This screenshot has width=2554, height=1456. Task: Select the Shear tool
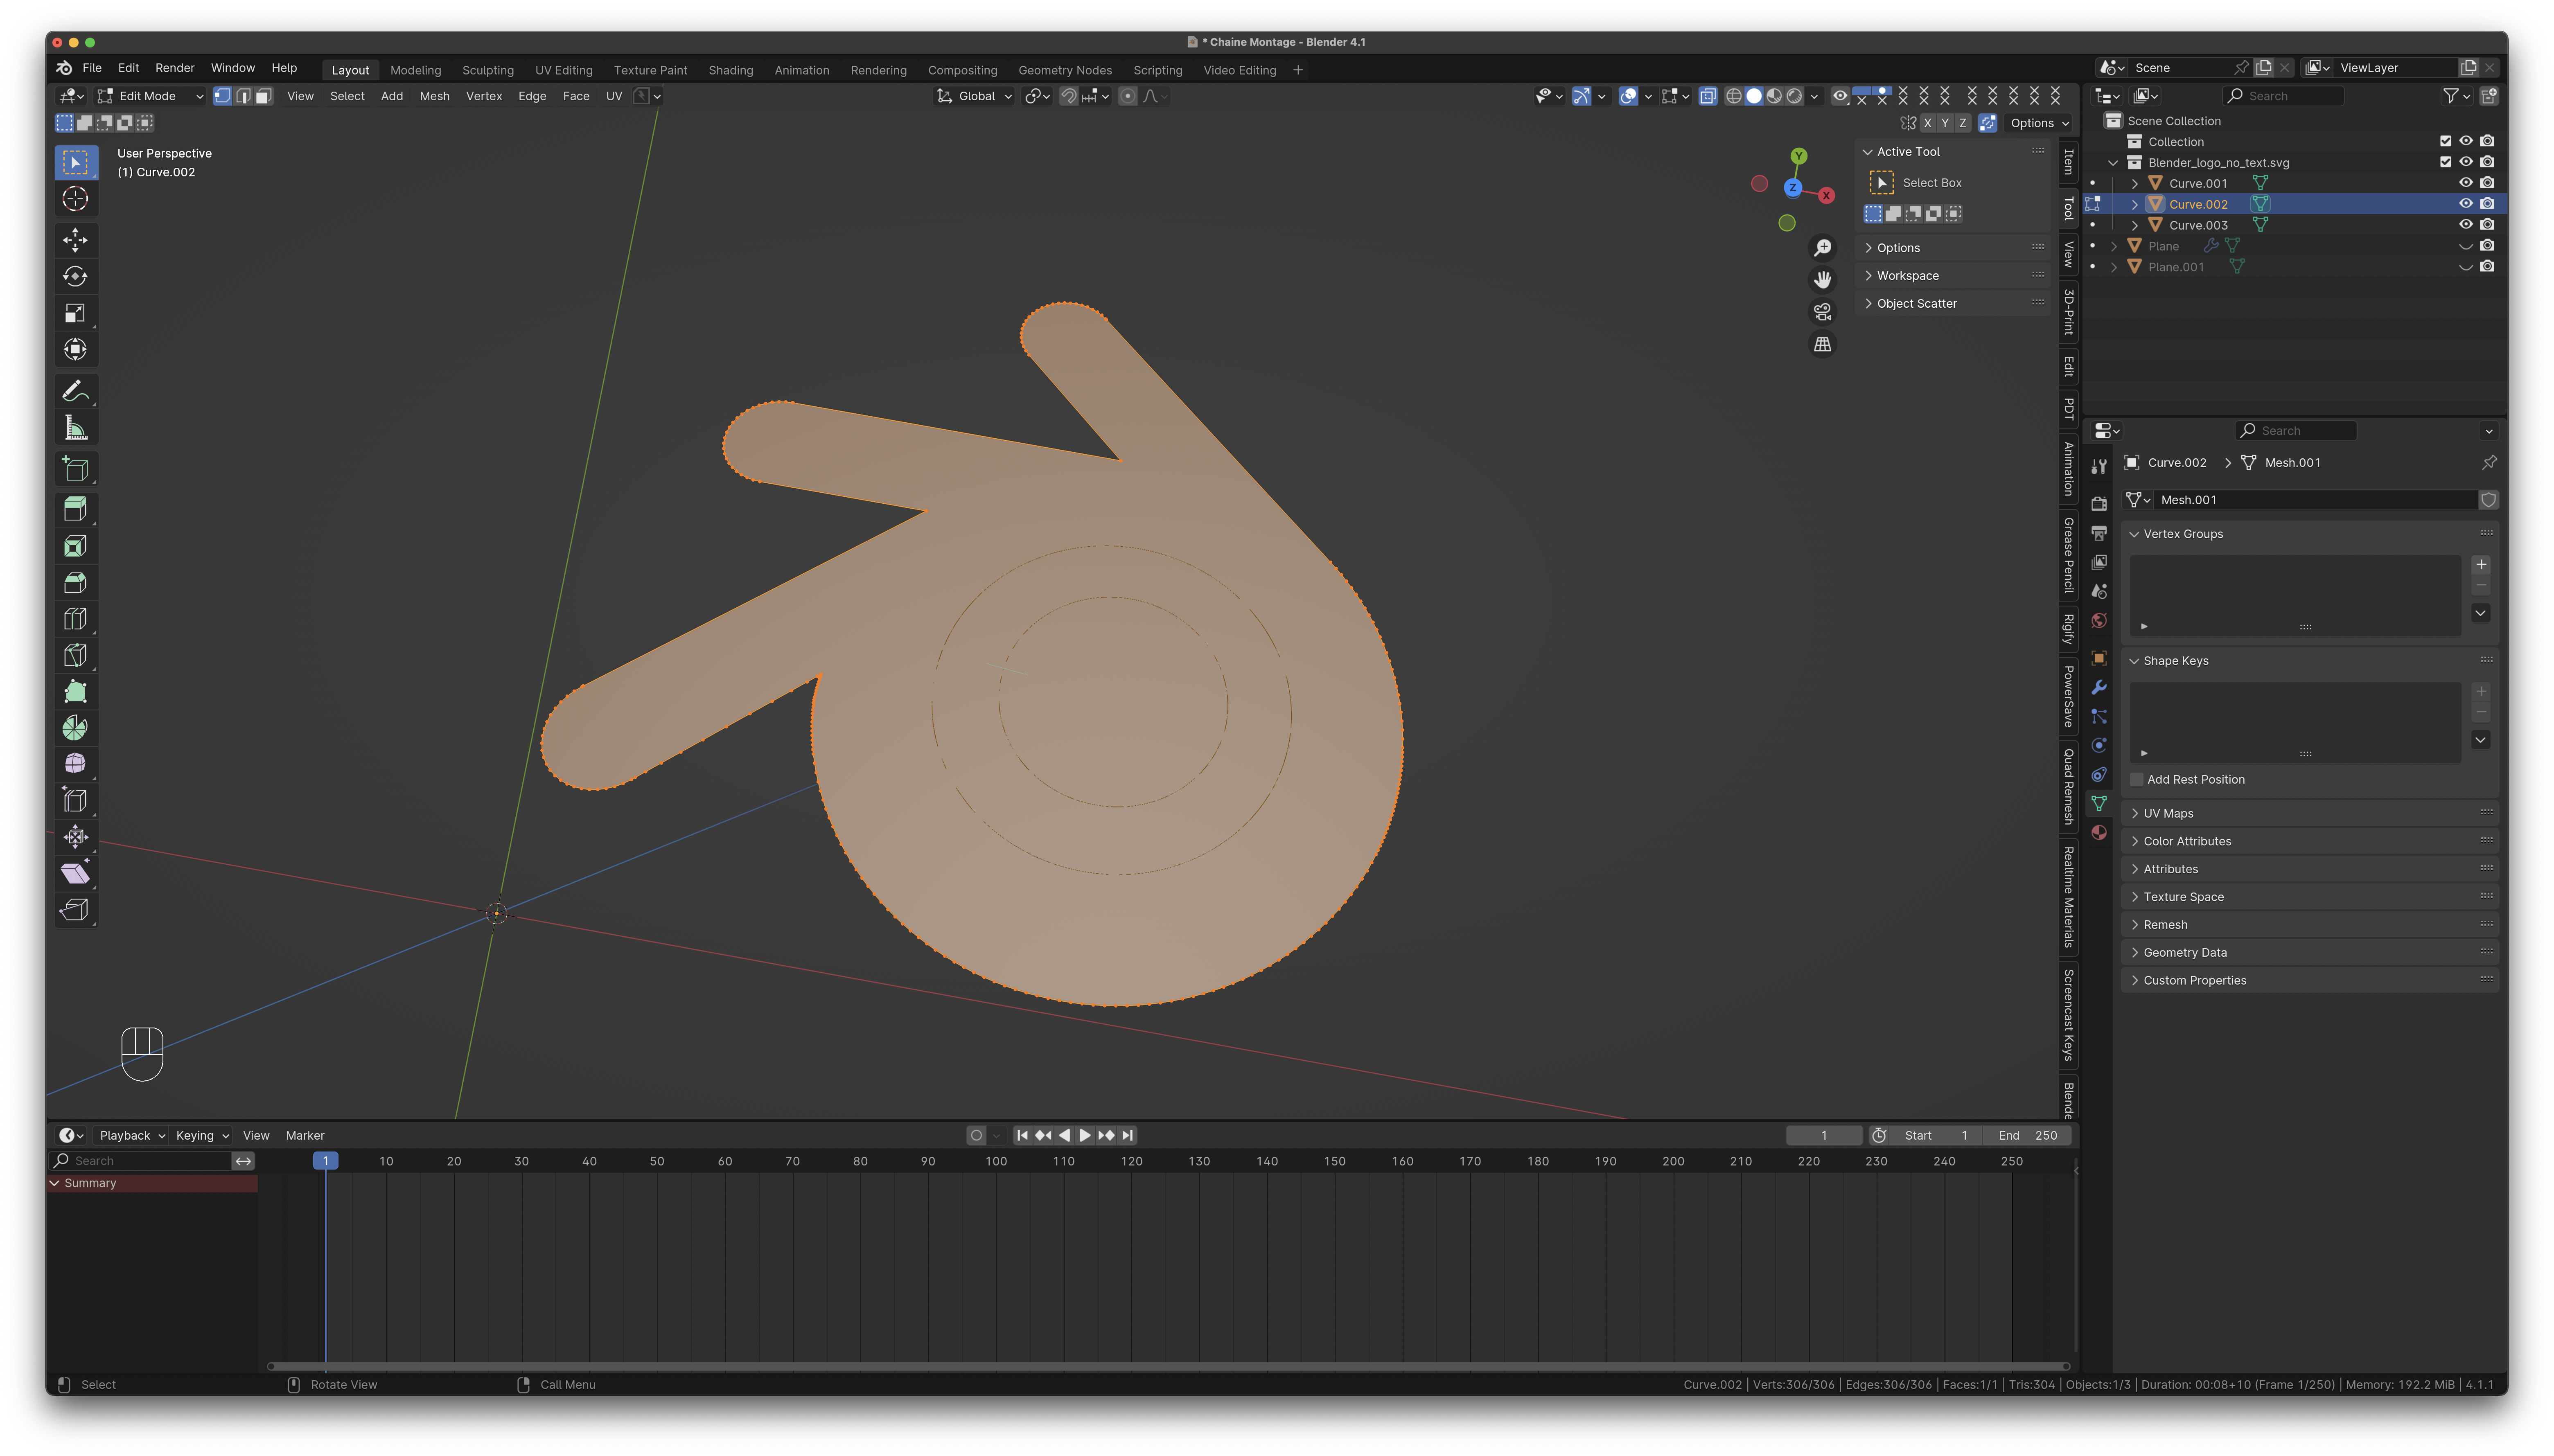(x=75, y=874)
